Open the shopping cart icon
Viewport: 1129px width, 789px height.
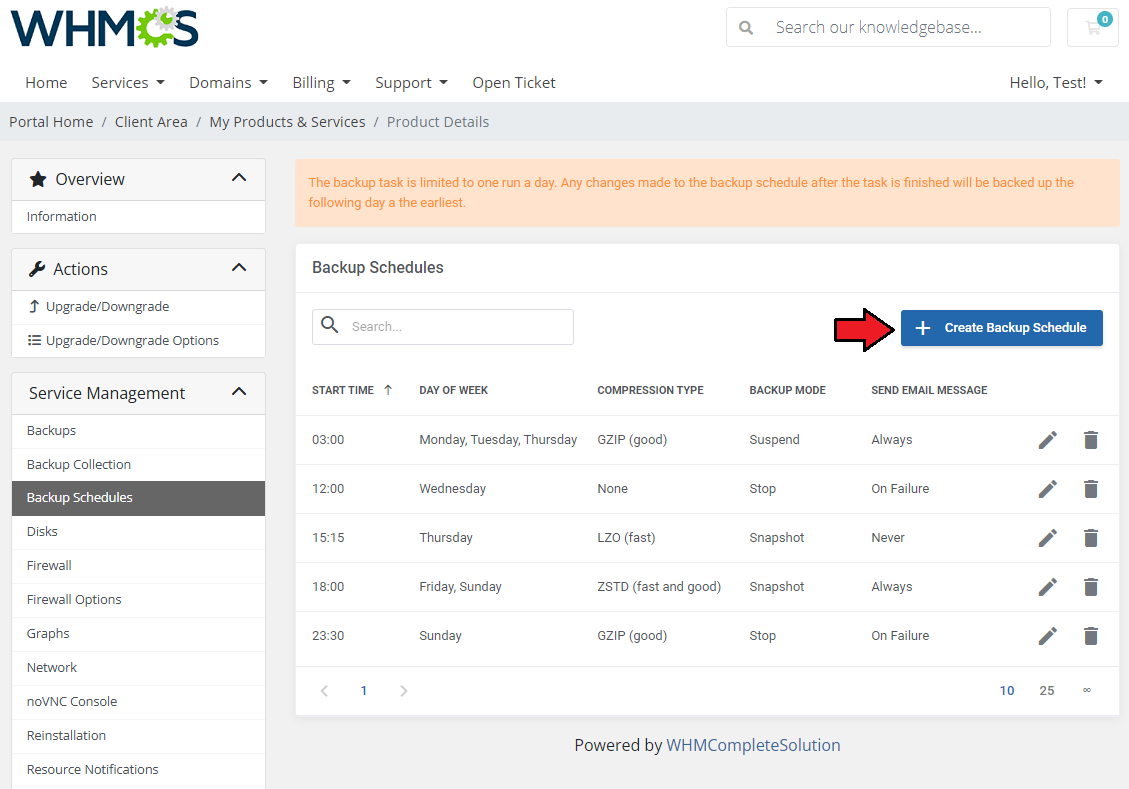pyautogui.click(x=1093, y=27)
